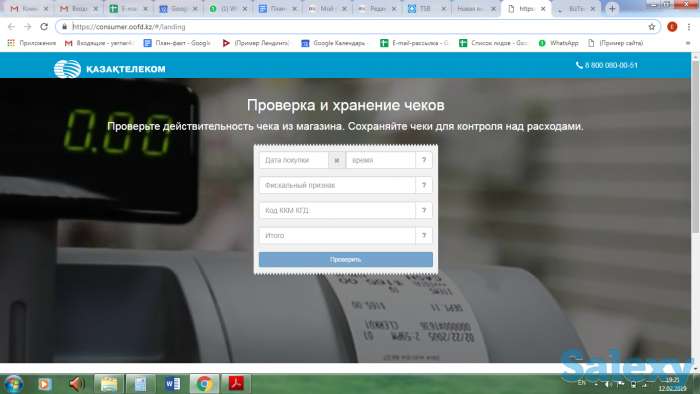Click into the Код ККМ КГД field
Screen dimensions: 700x394
tap(338, 210)
